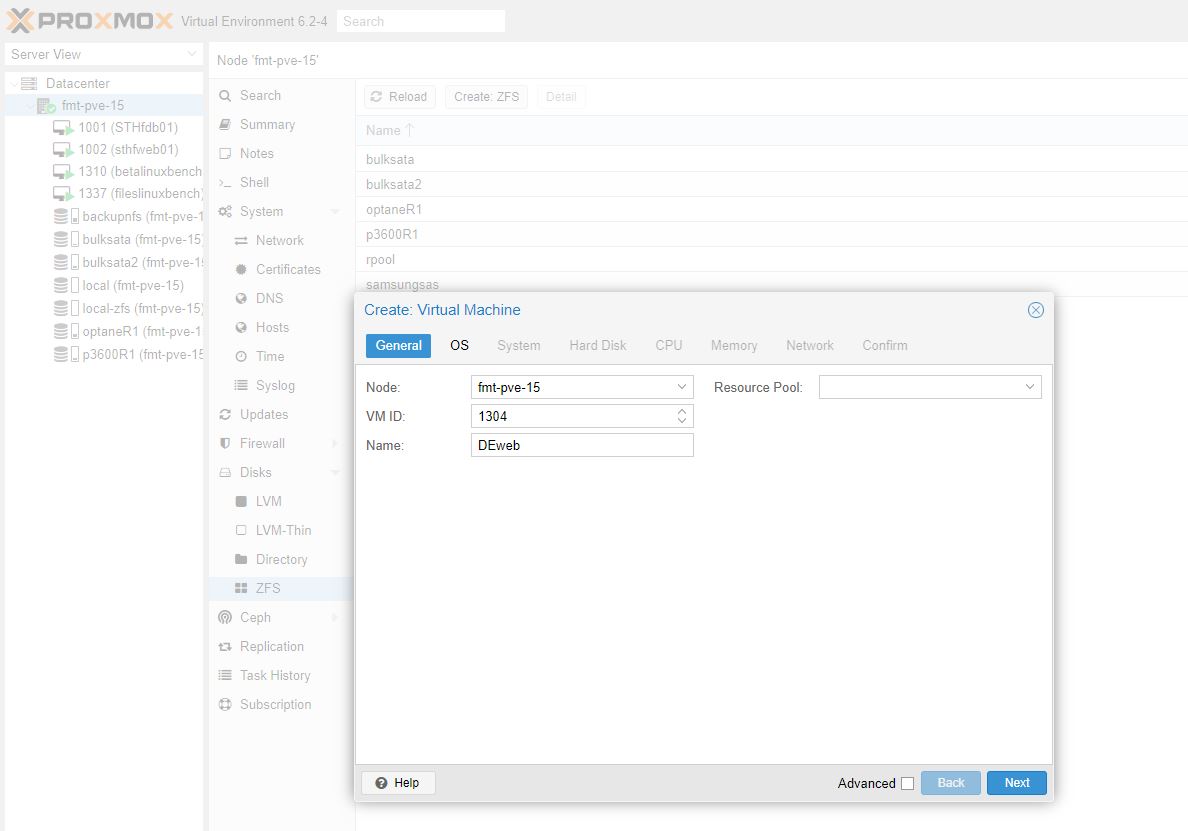Open the DNS globe menu item

click(x=241, y=299)
